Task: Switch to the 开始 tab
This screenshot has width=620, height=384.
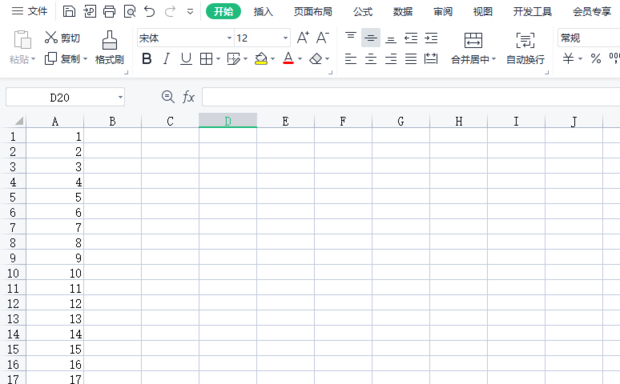Action: click(223, 11)
